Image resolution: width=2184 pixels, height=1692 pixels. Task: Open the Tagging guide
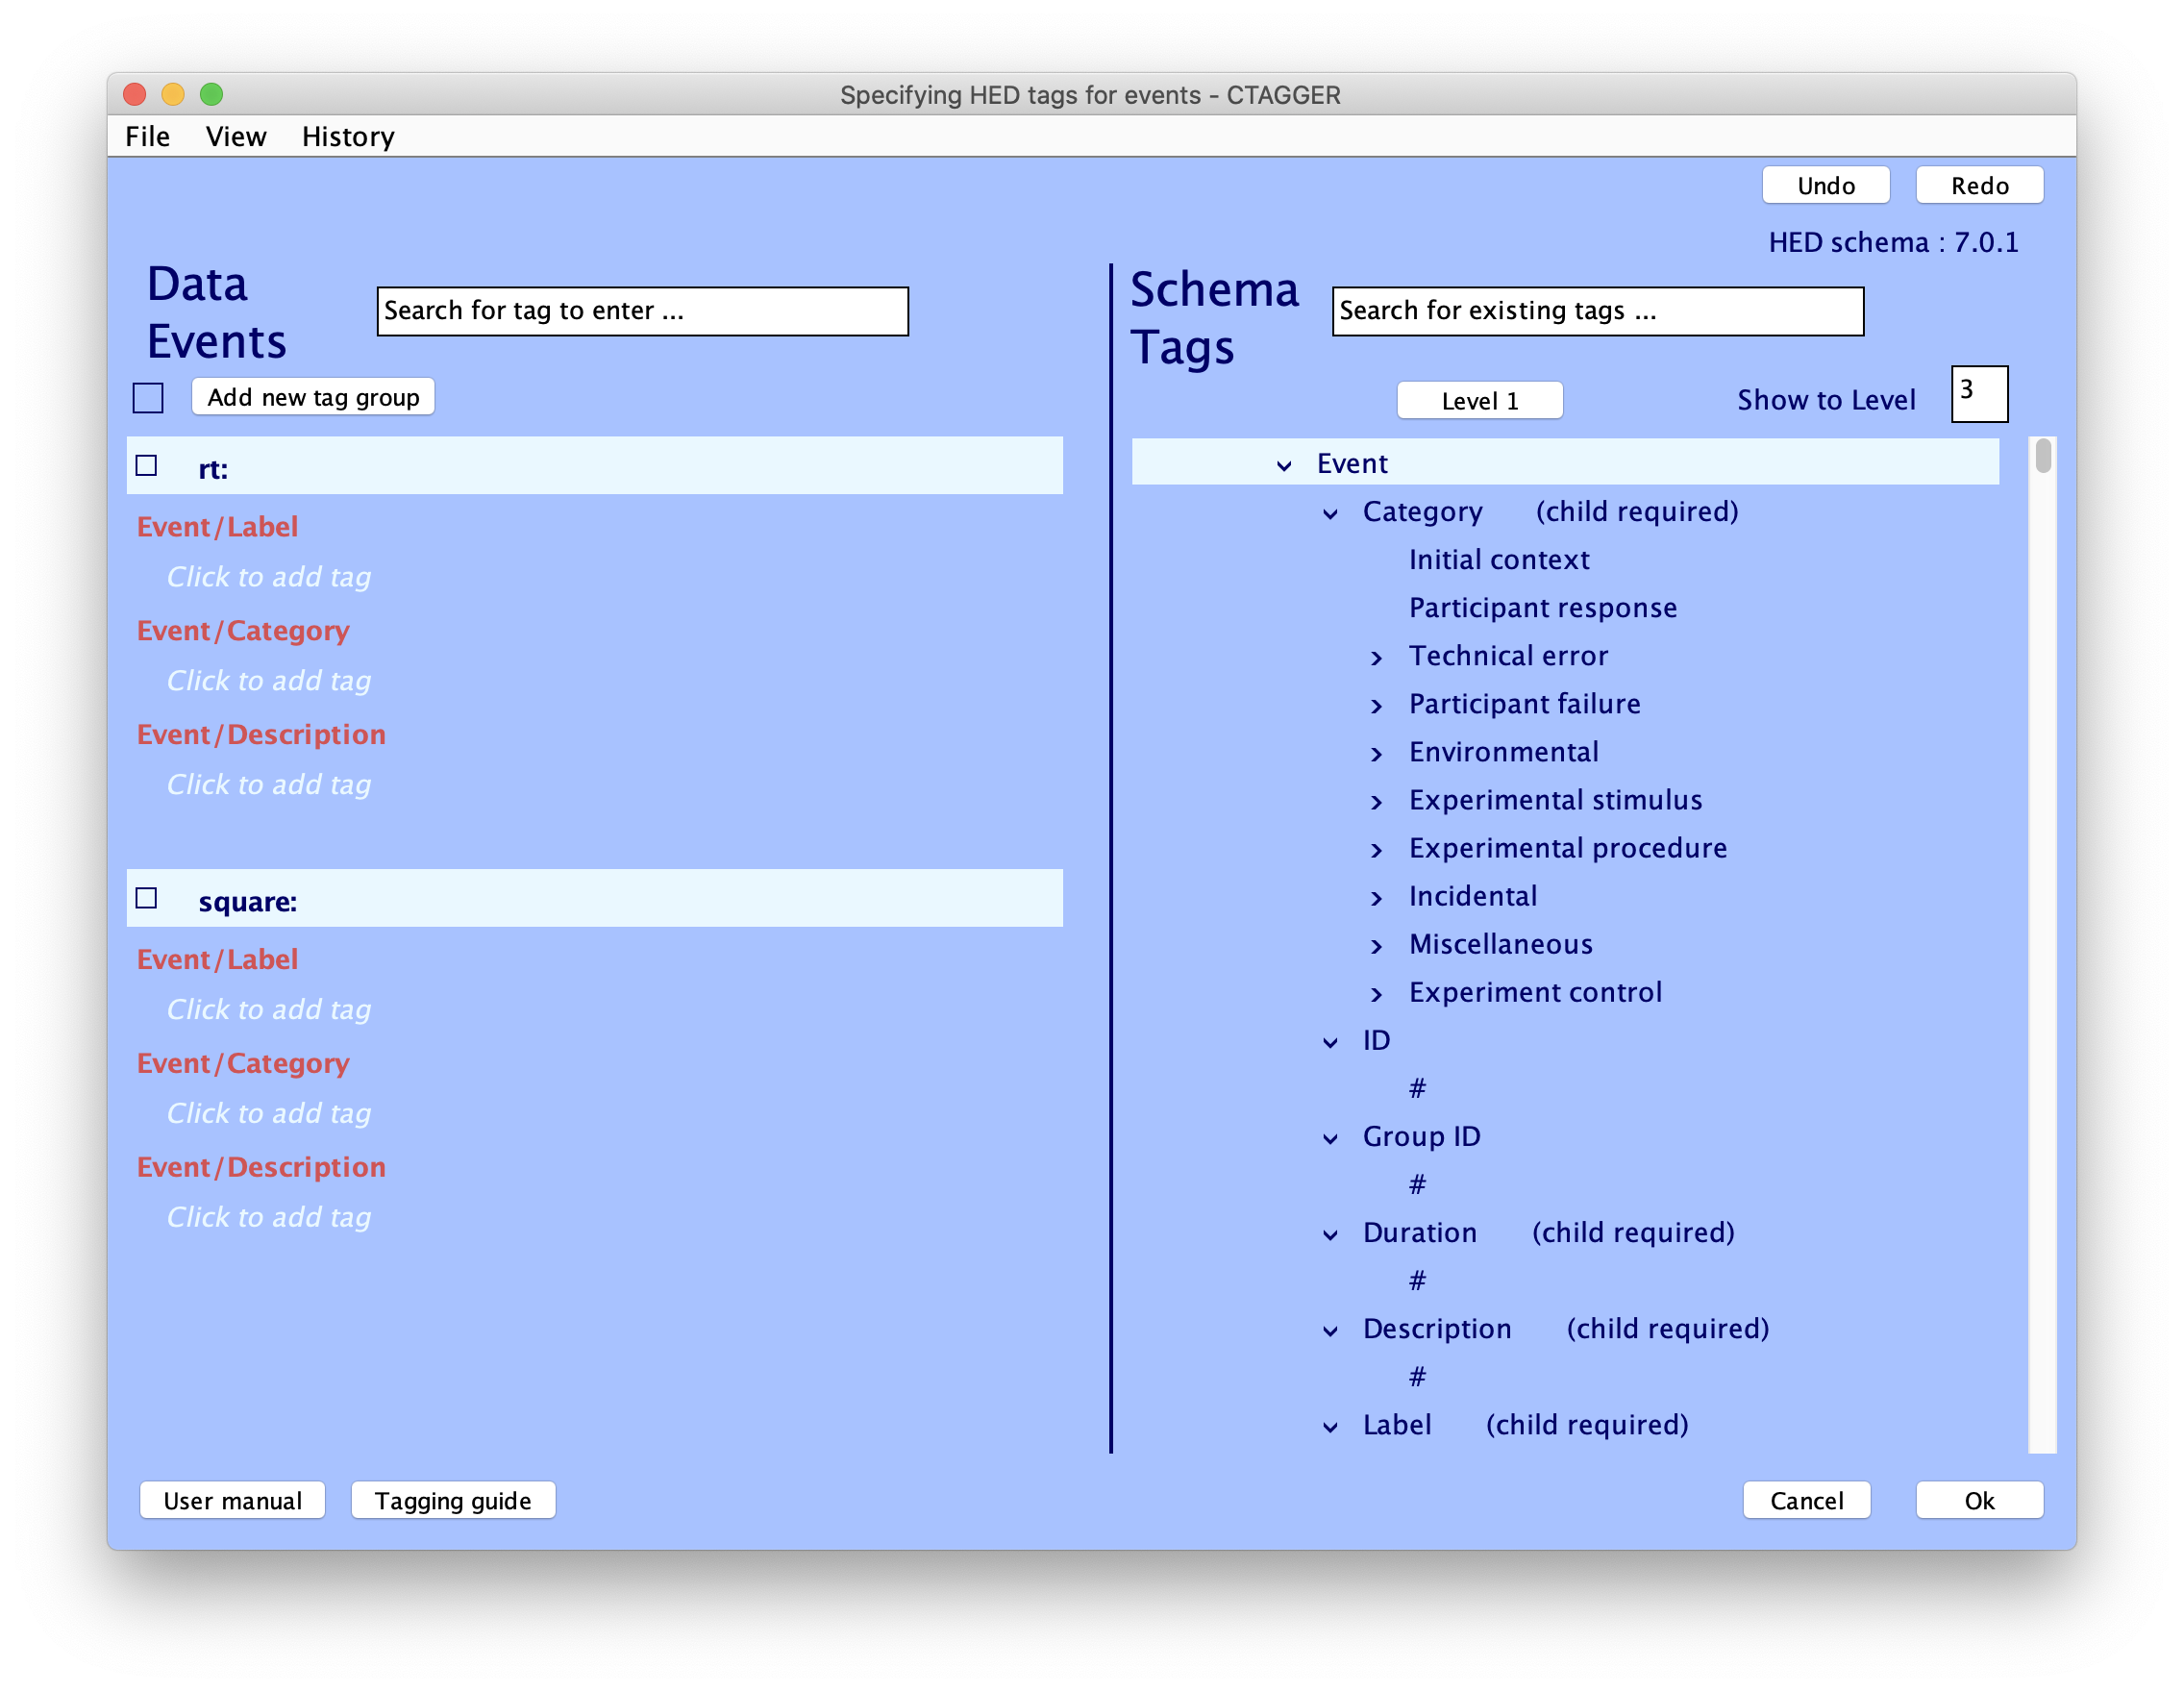pos(453,1501)
